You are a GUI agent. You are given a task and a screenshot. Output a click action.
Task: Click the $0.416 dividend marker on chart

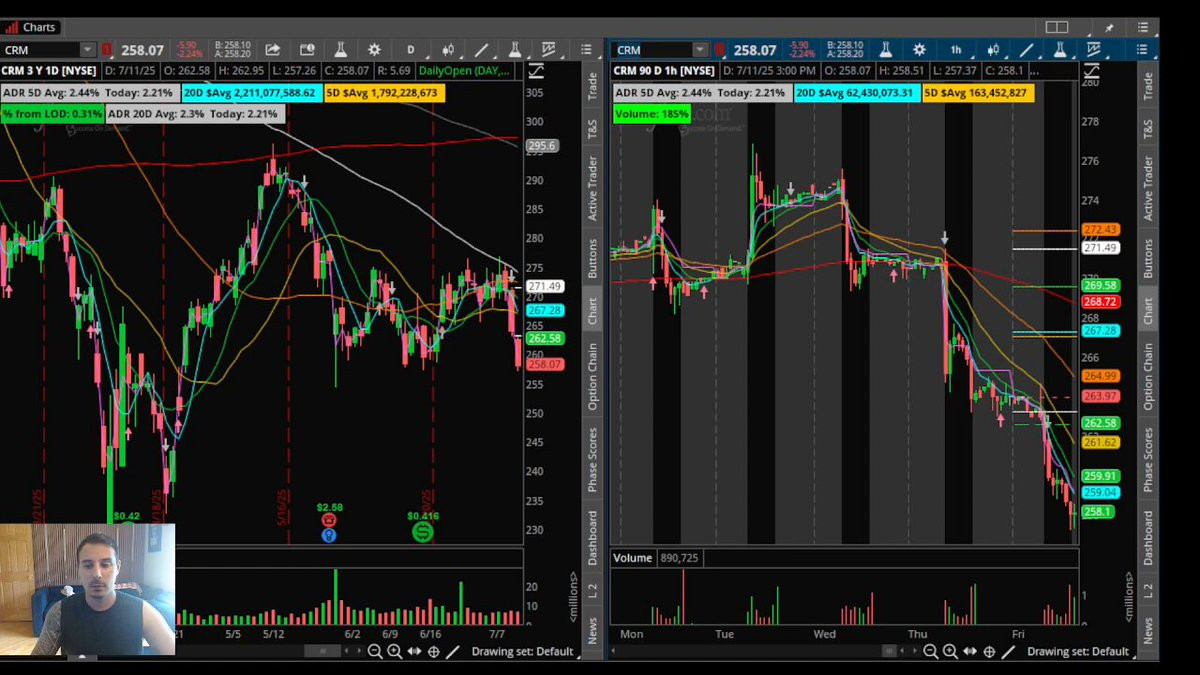(x=423, y=532)
